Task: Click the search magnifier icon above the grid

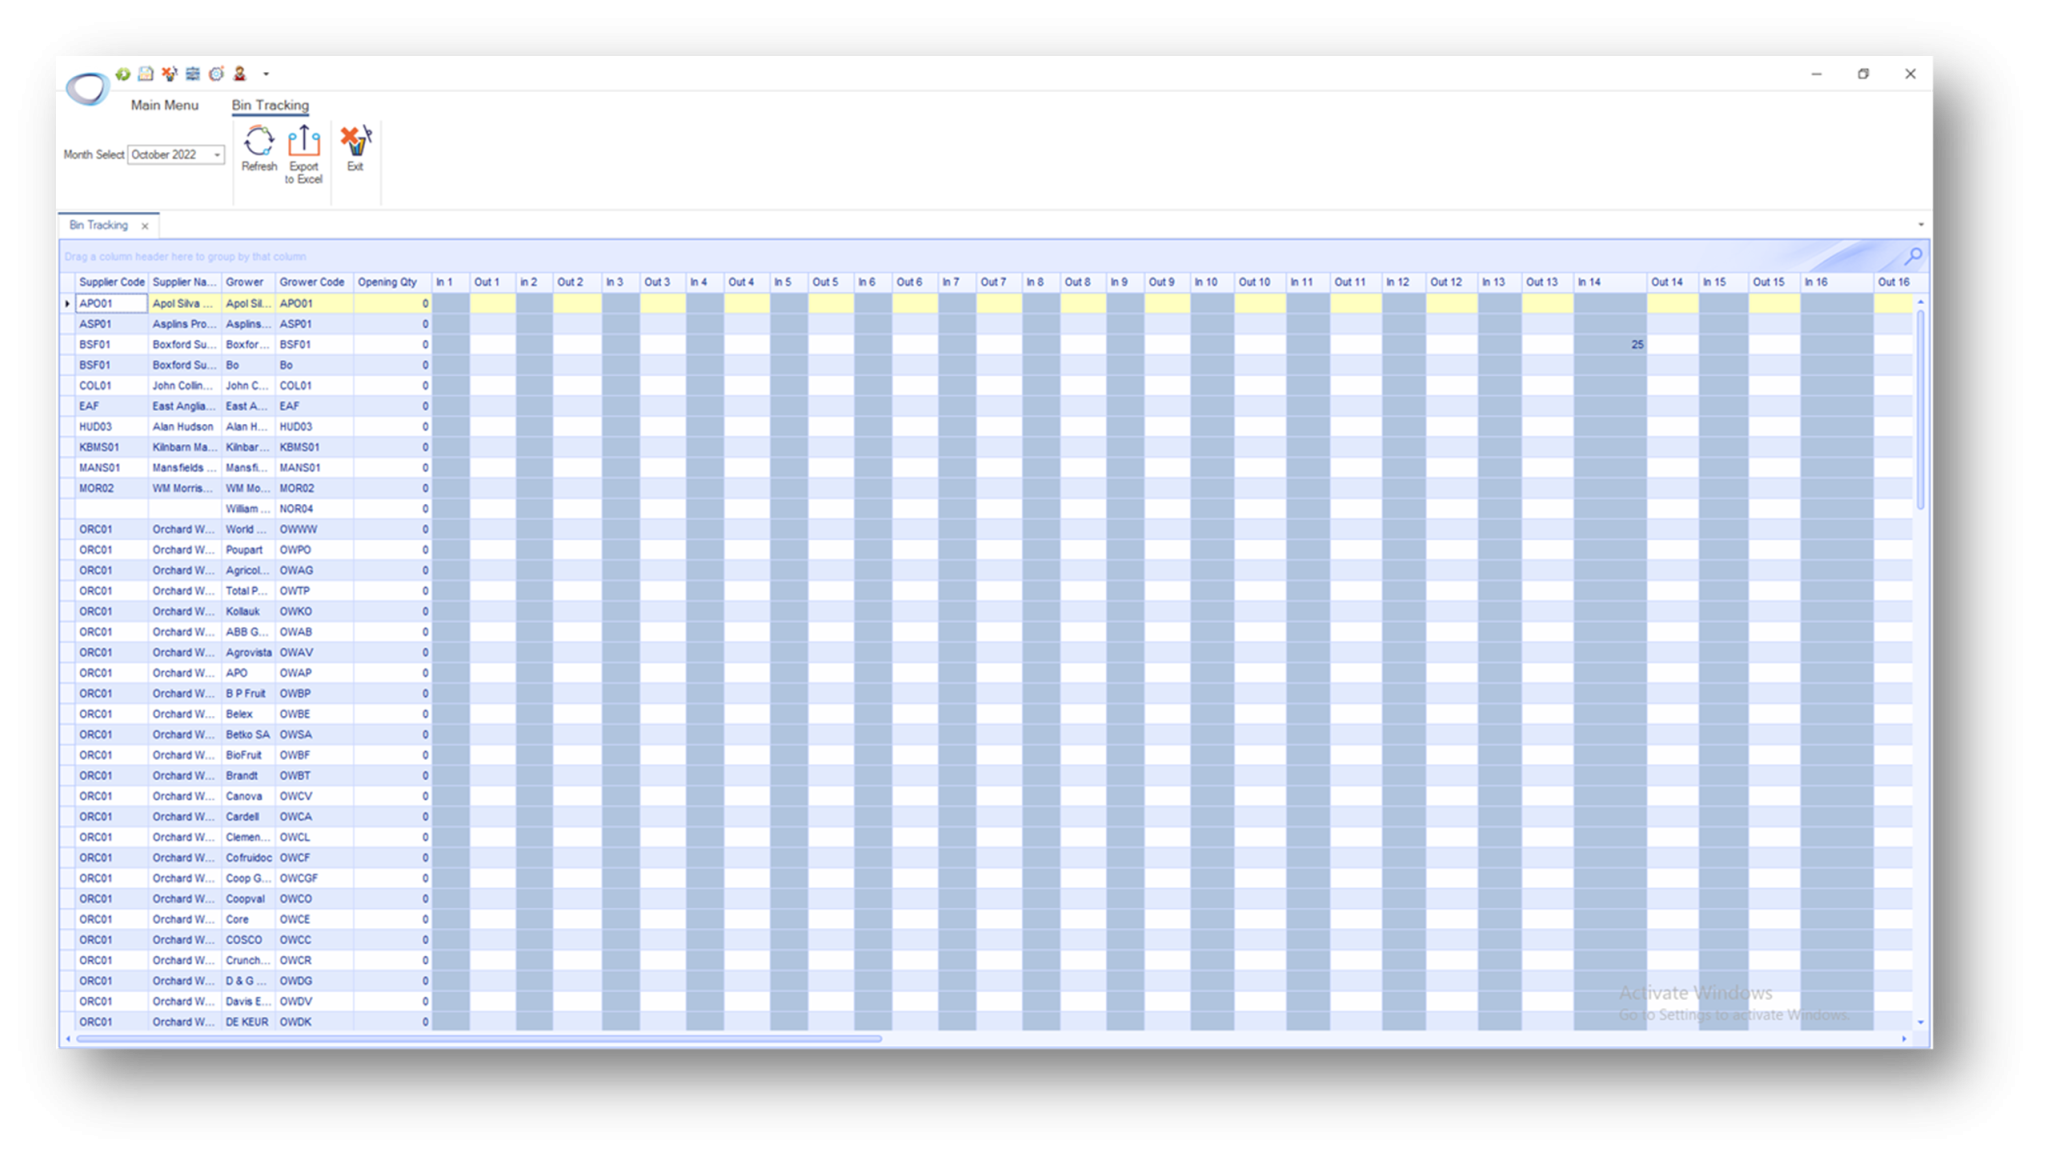Action: click(1913, 256)
